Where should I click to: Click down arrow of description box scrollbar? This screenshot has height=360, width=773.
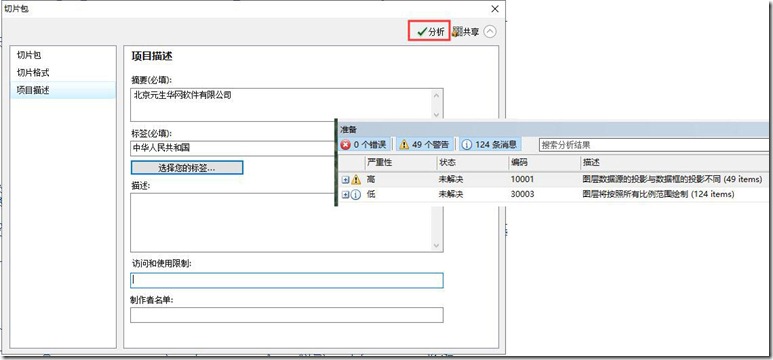click(x=436, y=245)
